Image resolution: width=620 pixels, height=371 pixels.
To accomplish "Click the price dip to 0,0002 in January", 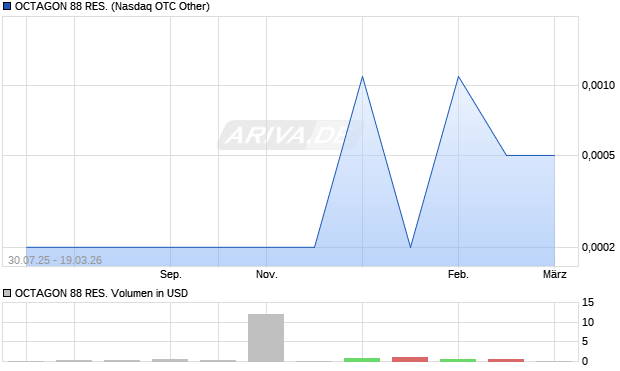I will point(410,247).
